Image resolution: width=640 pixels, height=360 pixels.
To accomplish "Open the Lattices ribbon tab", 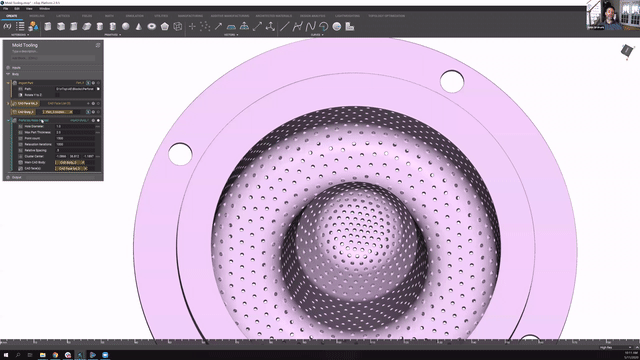I will tap(63, 16).
